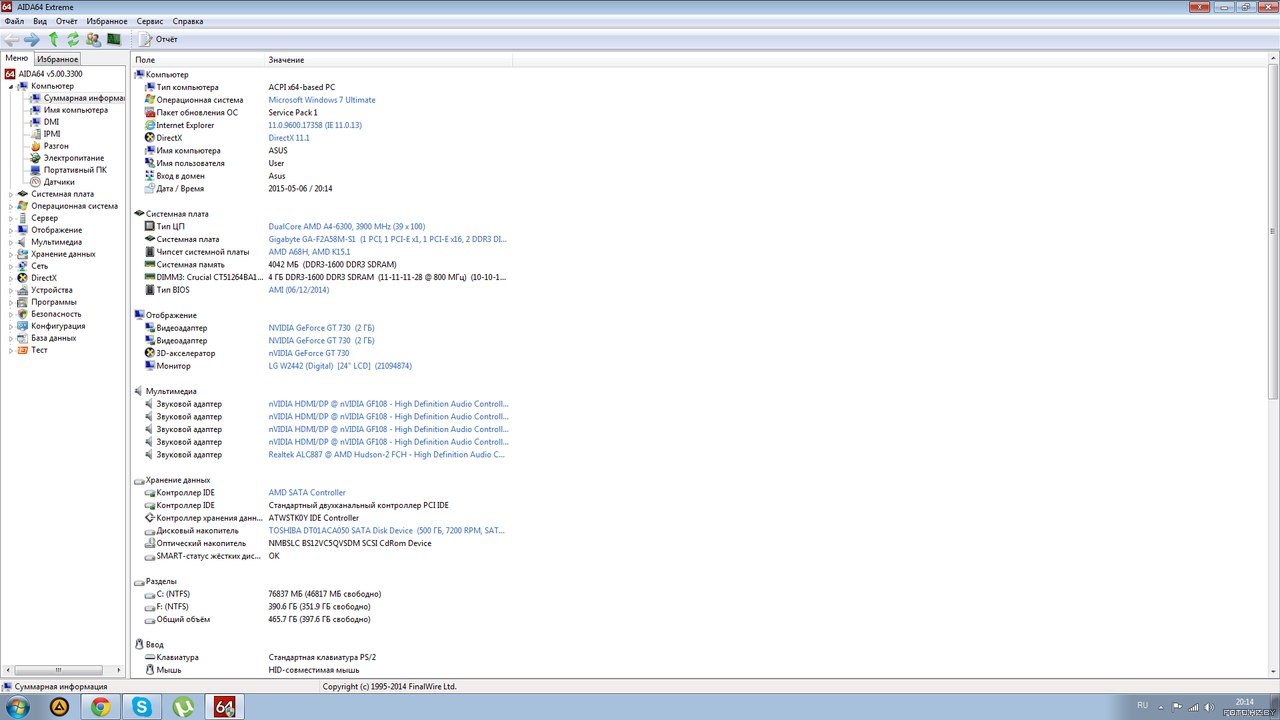Select the IPMI tree item
This screenshot has width=1280, height=720.
tap(52, 134)
